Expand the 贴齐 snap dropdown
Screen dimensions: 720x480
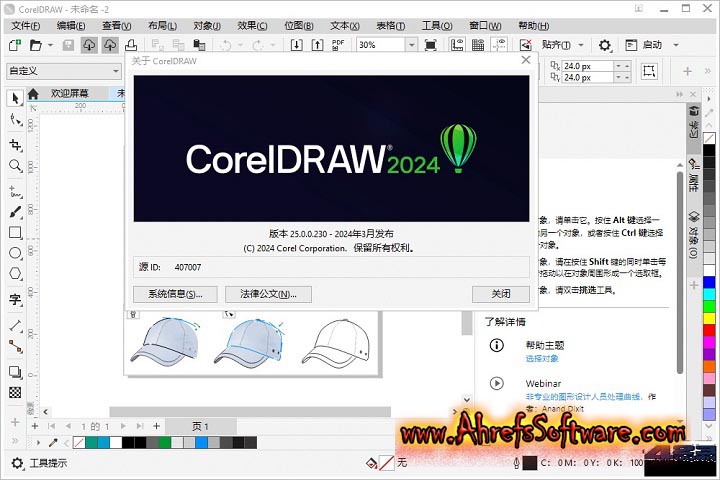click(x=581, y=45)
